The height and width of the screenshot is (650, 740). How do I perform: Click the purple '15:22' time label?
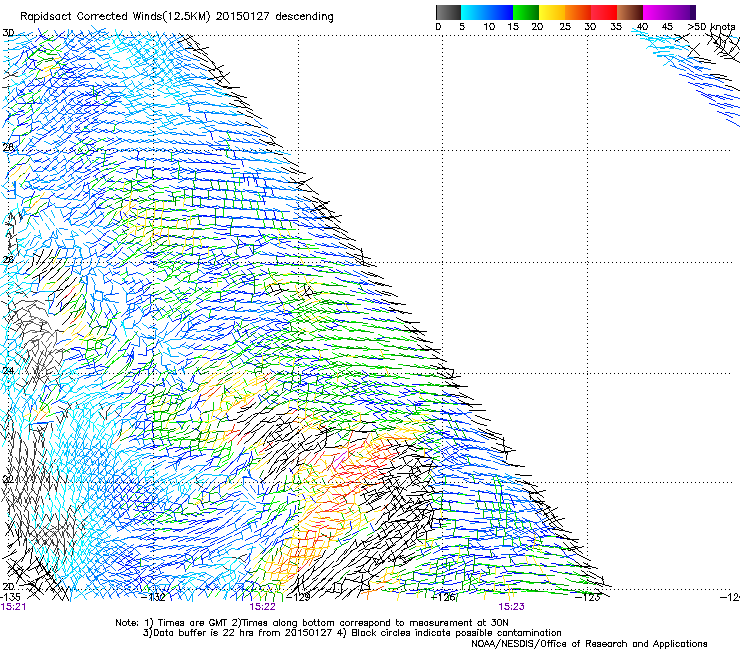click(262, 607)
